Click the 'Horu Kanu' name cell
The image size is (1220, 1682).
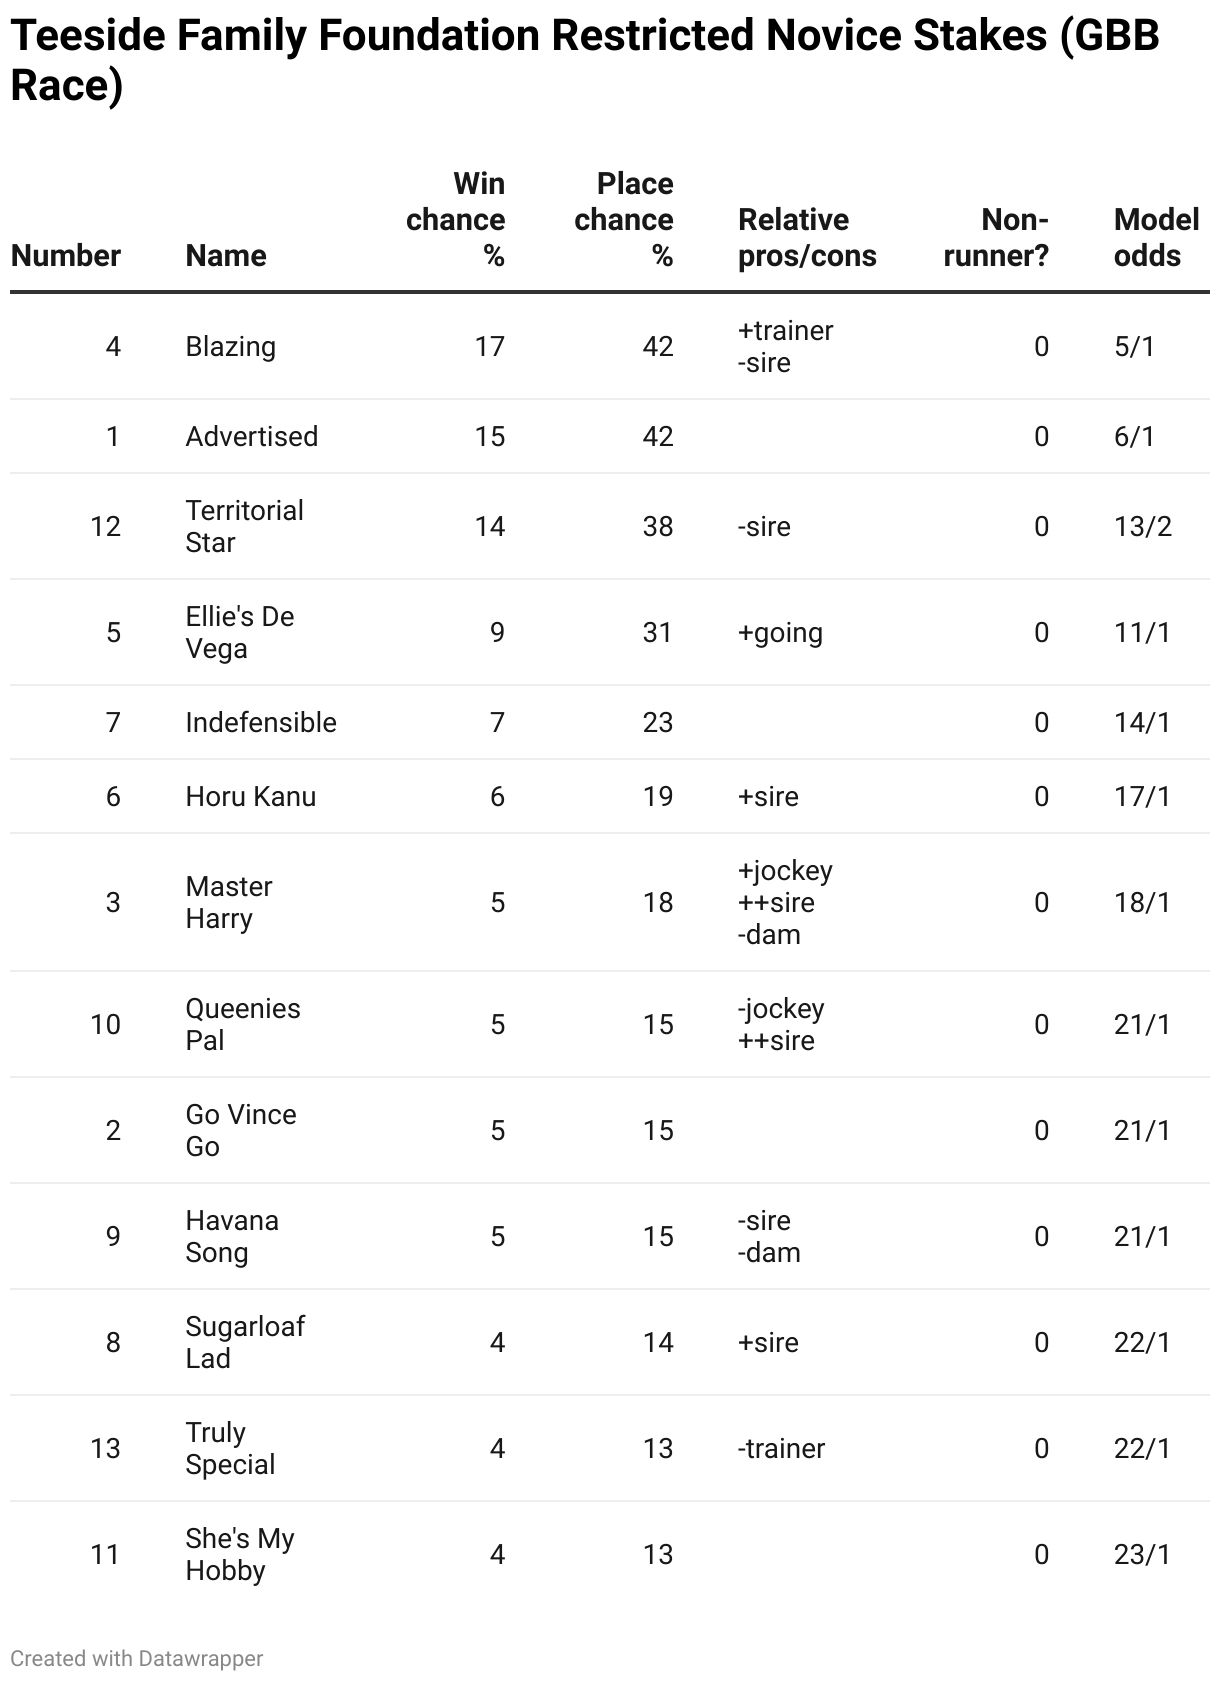coord(251,796)
